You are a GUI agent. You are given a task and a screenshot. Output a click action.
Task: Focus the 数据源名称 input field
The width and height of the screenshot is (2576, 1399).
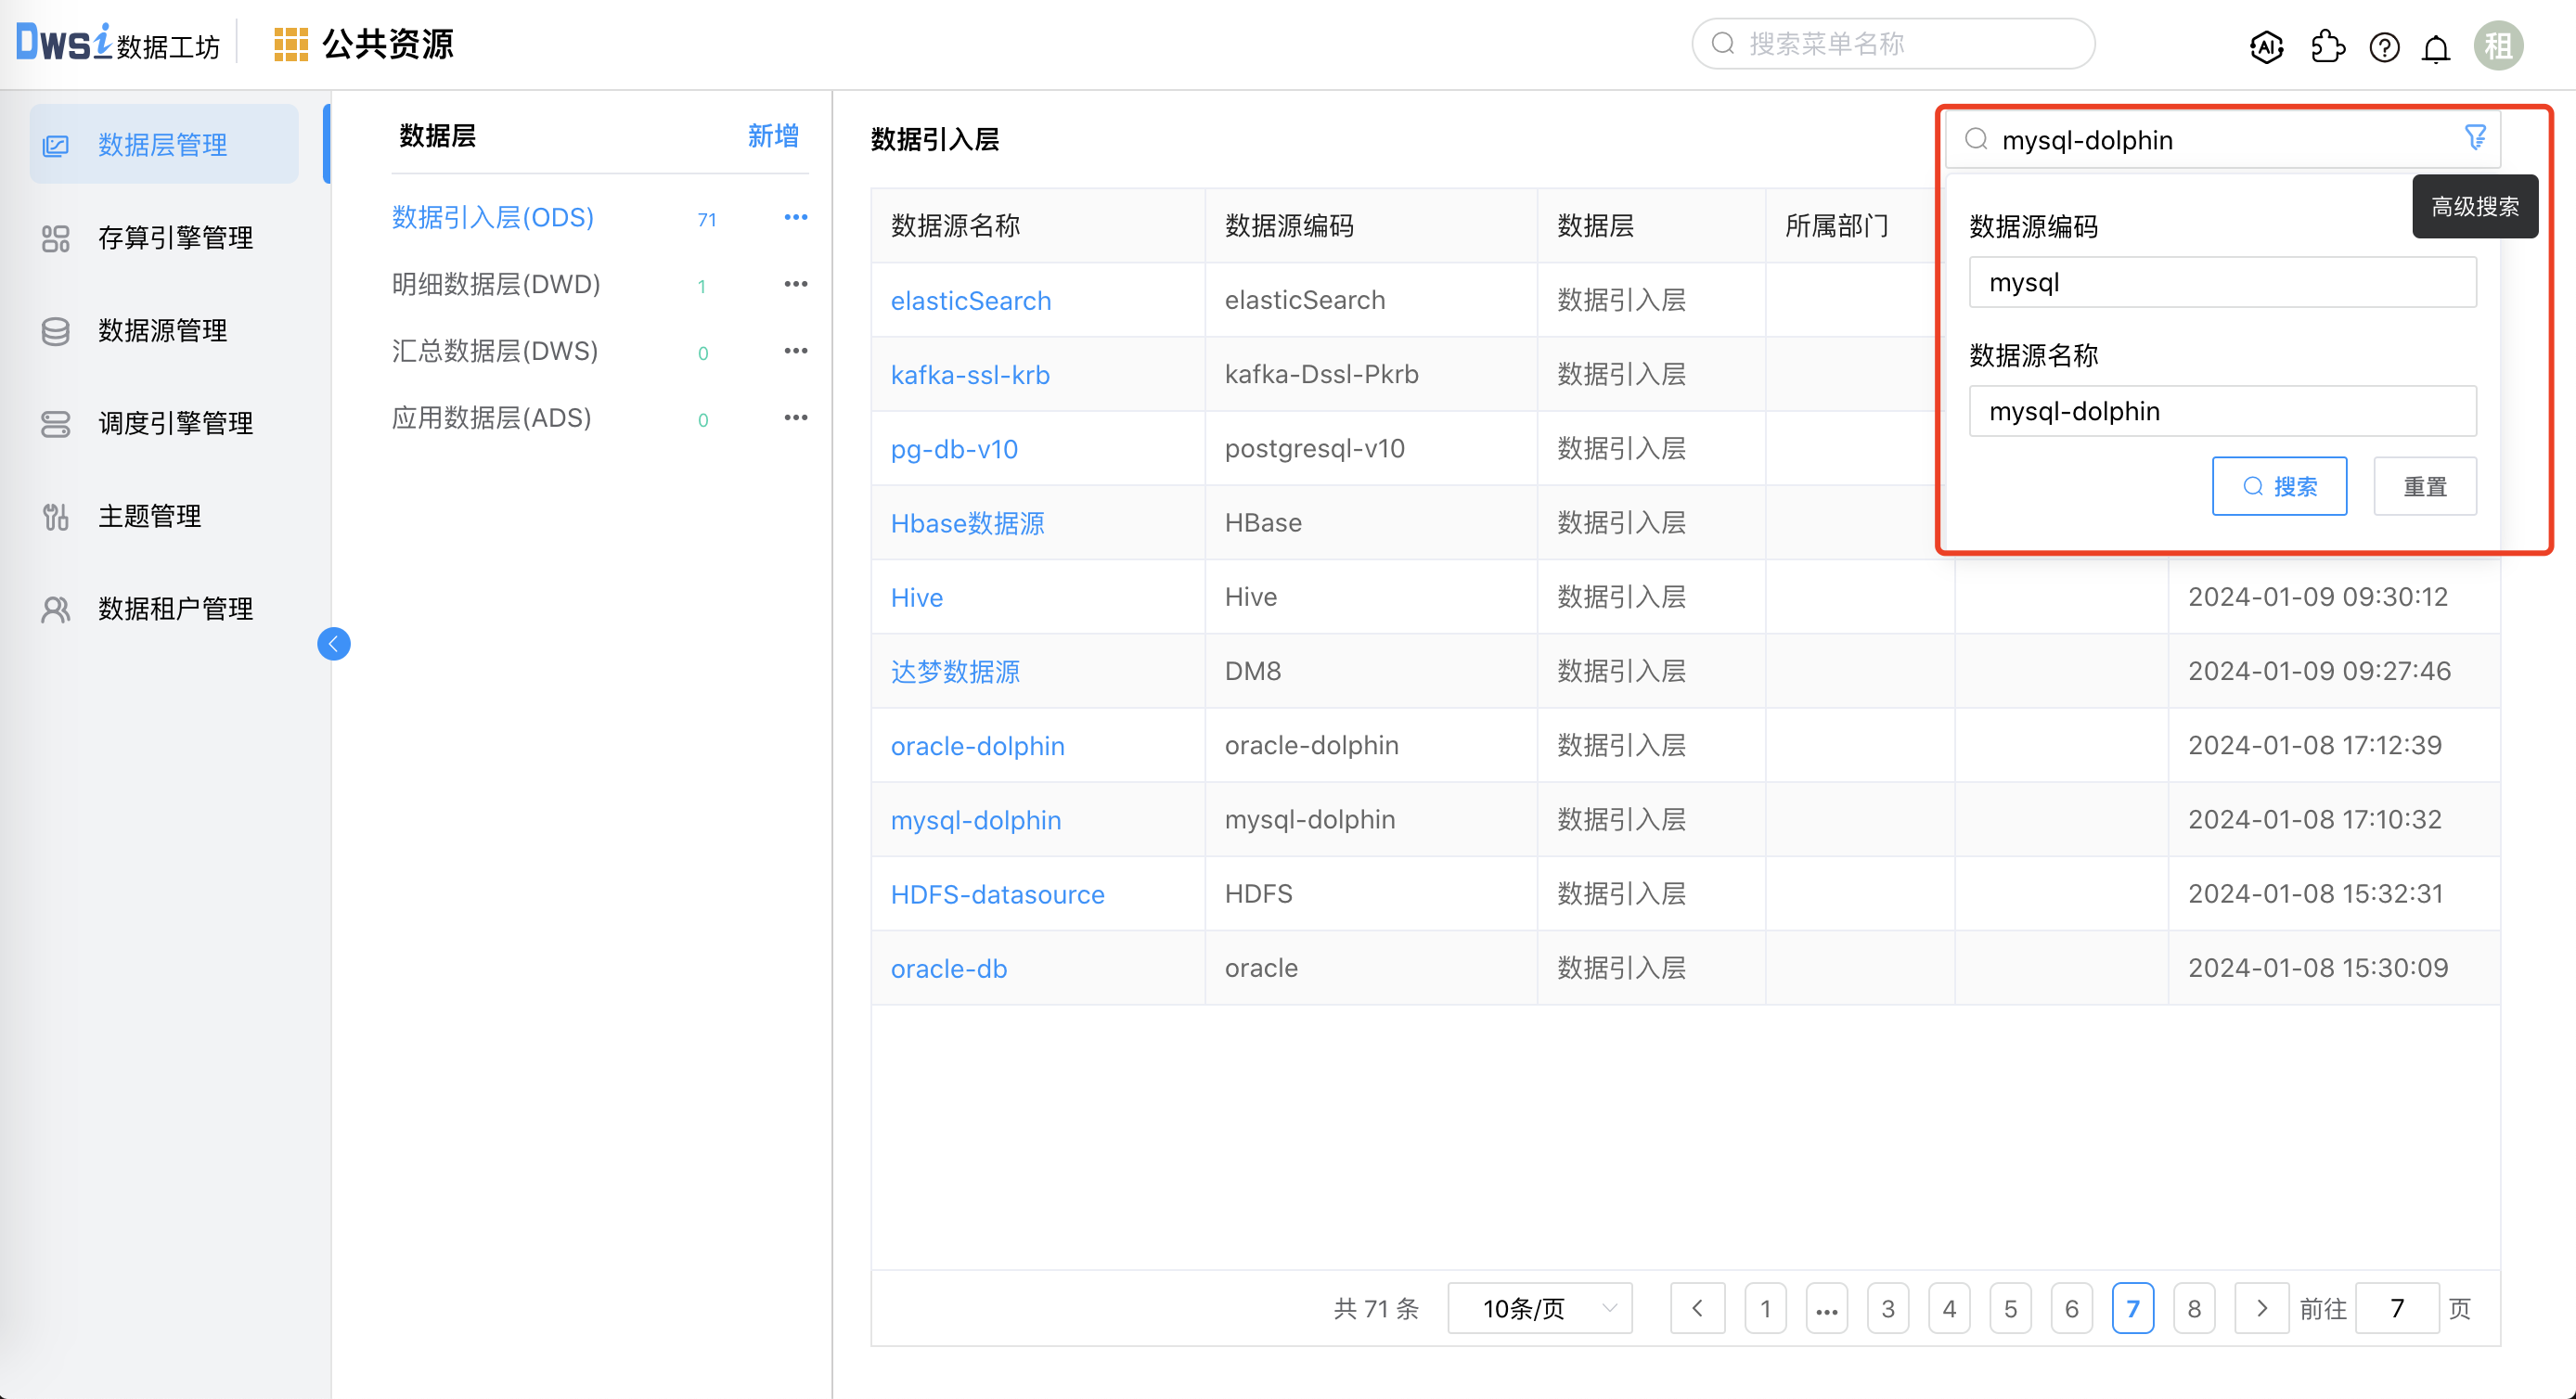2222,411
